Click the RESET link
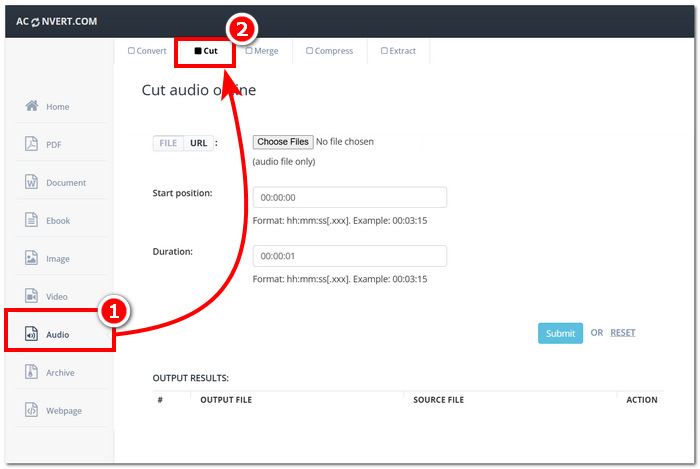The width and height of the screenshot is (700, 469). pyautogui.click(x=623, y=333)
